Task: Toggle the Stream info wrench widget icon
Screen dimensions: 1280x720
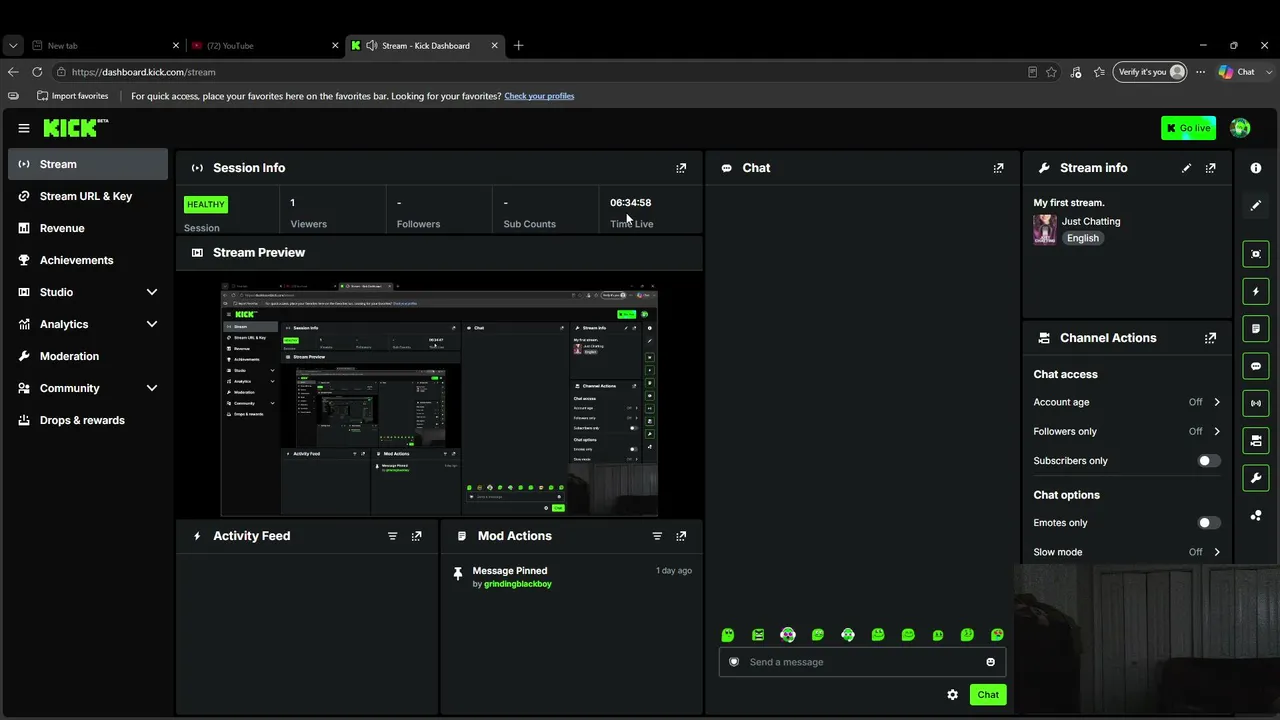Action: [x=1256, y=478]
